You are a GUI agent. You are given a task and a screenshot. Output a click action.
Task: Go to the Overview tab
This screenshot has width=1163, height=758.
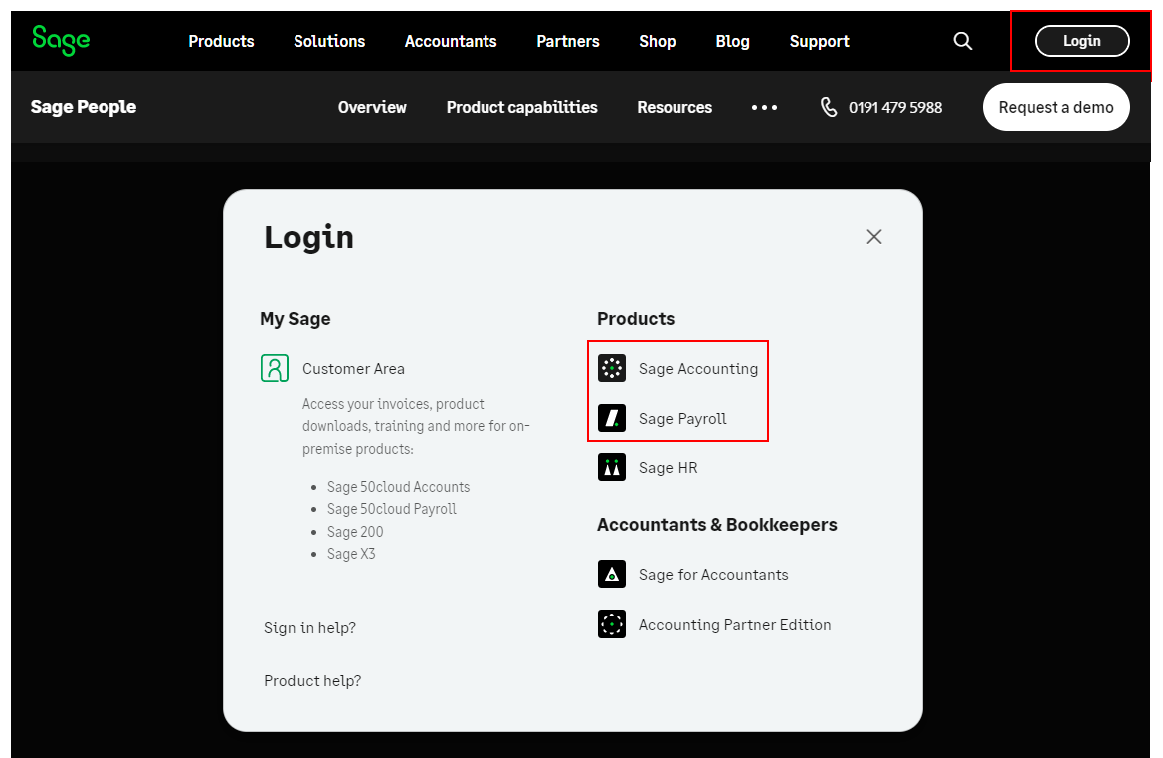click(372, 107)
